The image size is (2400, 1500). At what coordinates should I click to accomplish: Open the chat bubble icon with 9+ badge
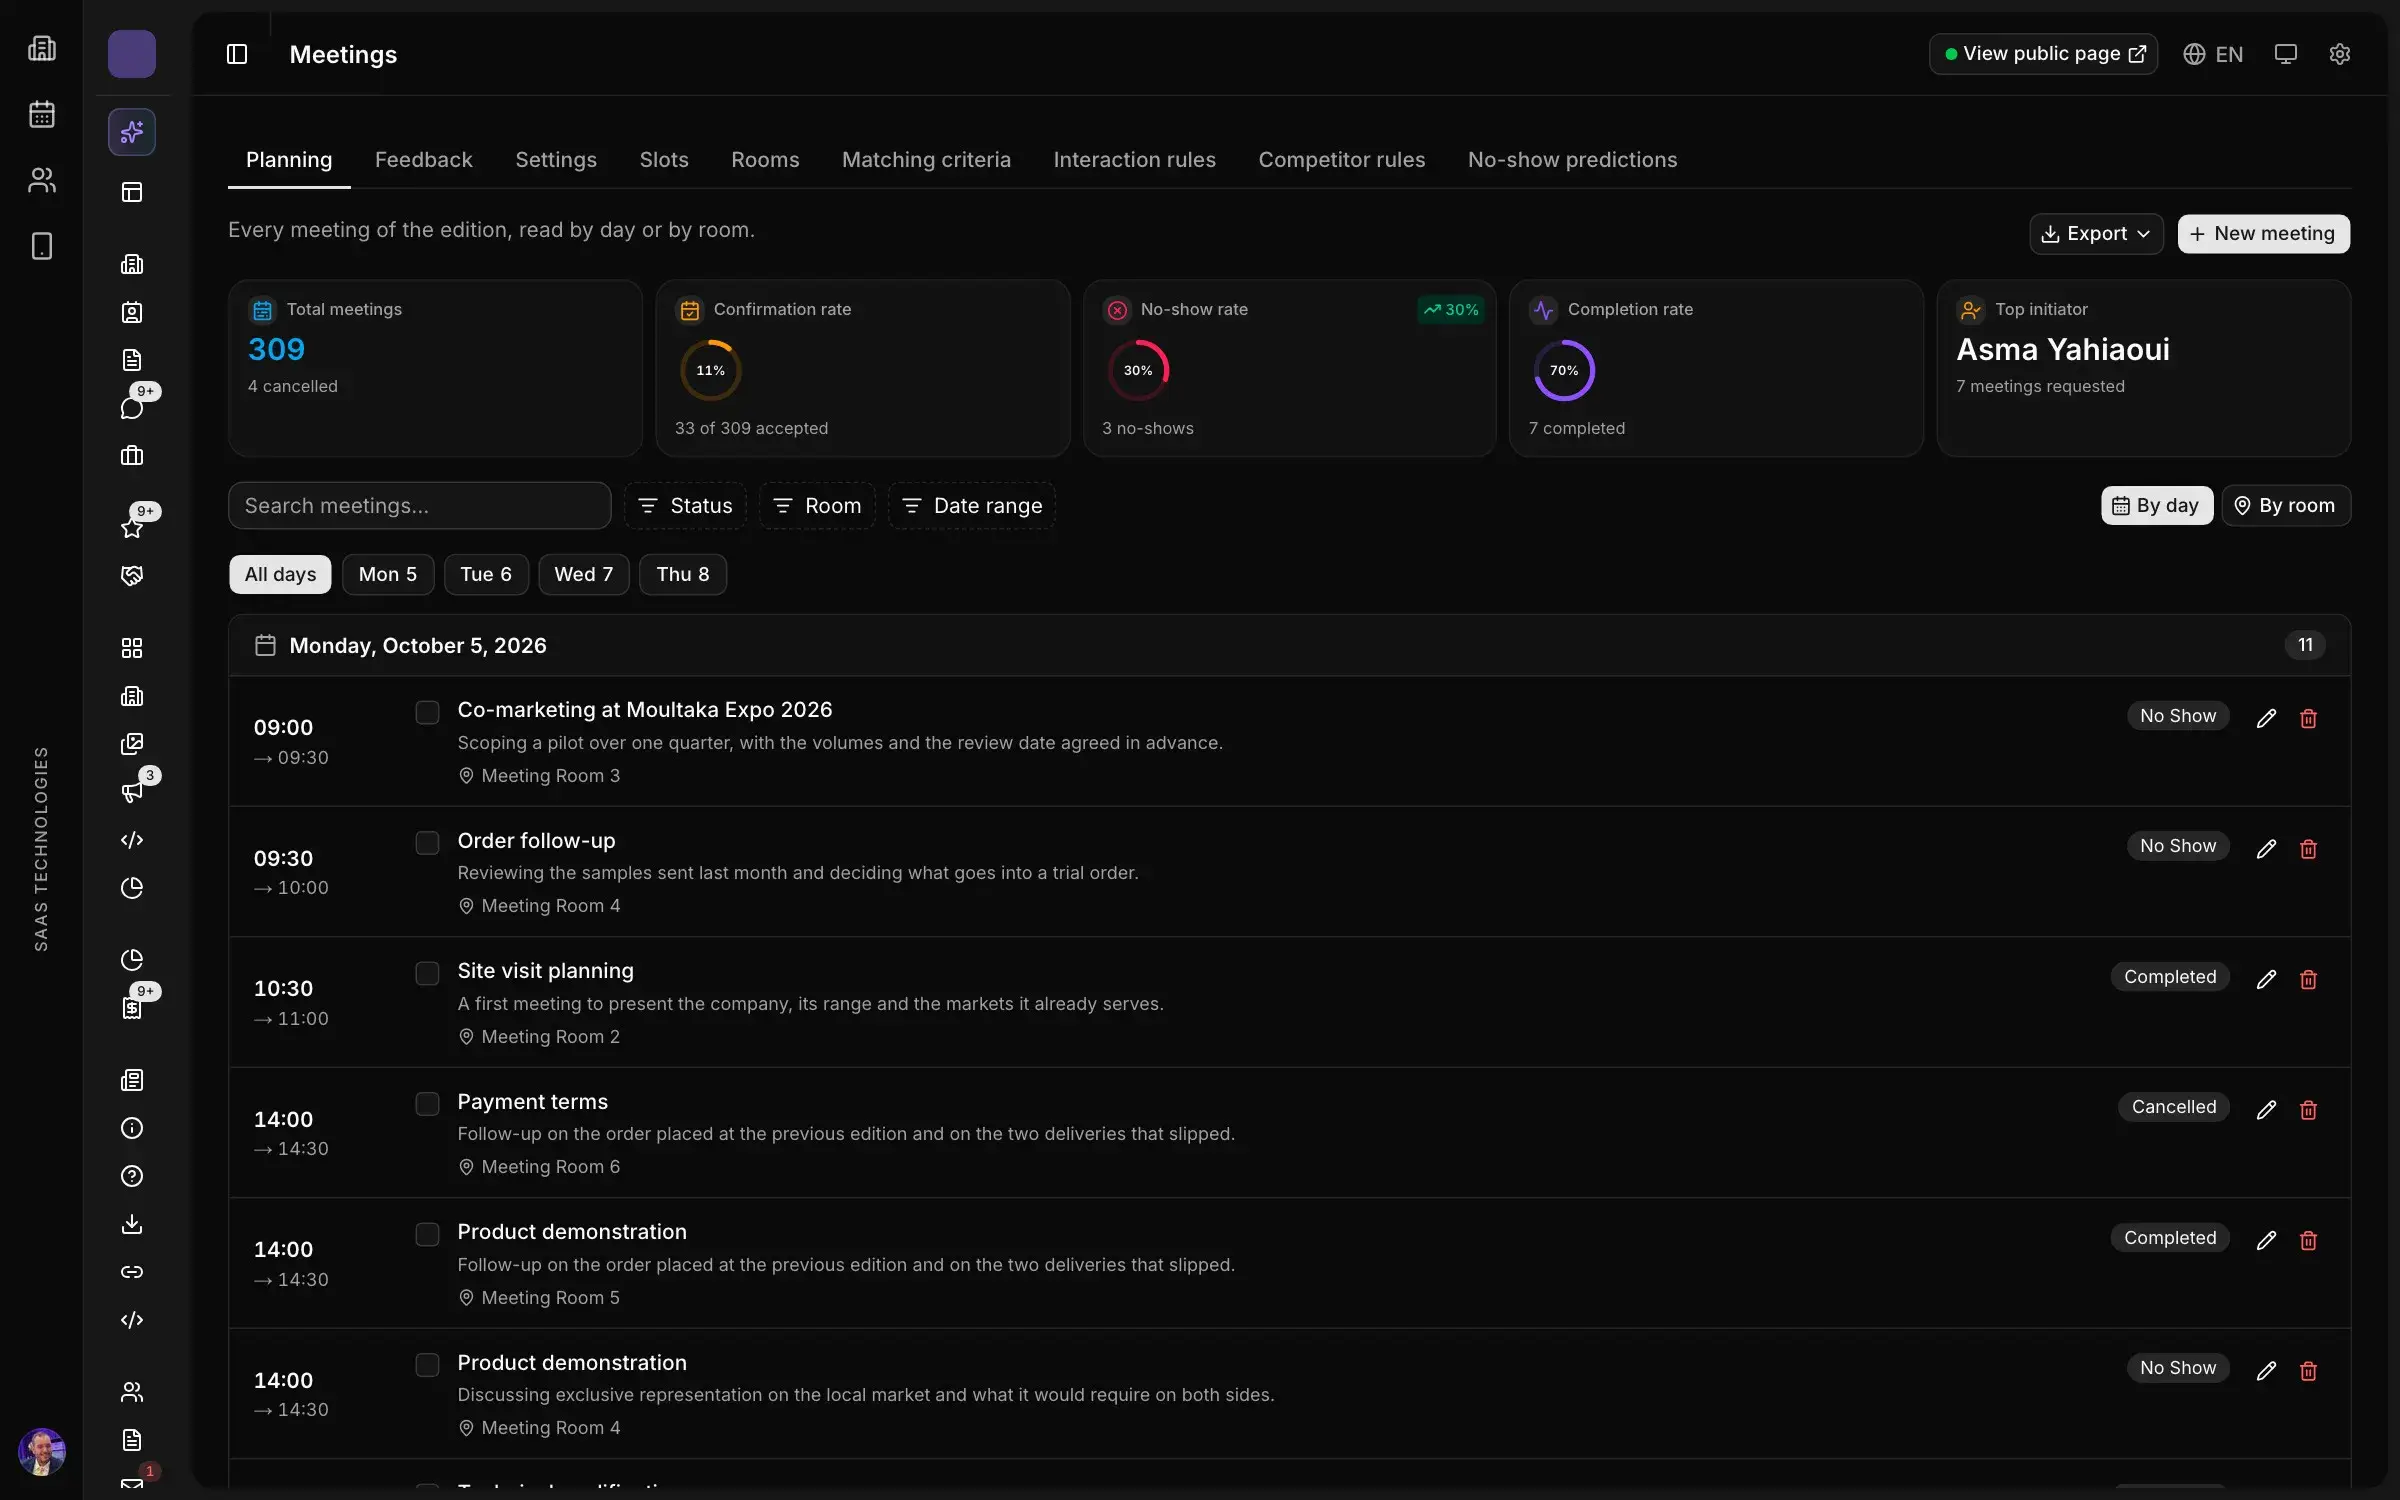point(132,407)
